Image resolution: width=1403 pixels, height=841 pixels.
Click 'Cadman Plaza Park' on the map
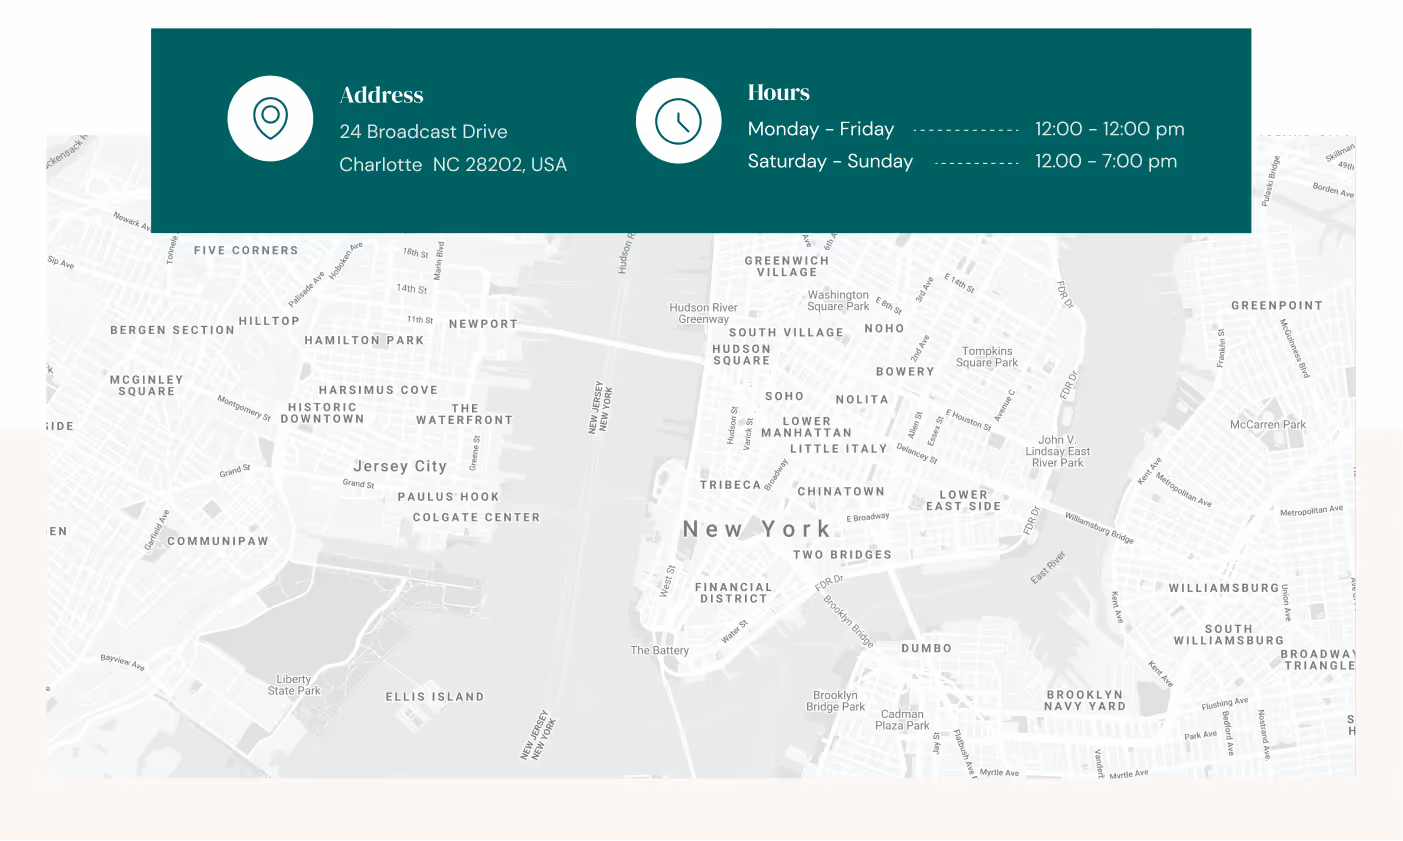click(x=903, y=720)
